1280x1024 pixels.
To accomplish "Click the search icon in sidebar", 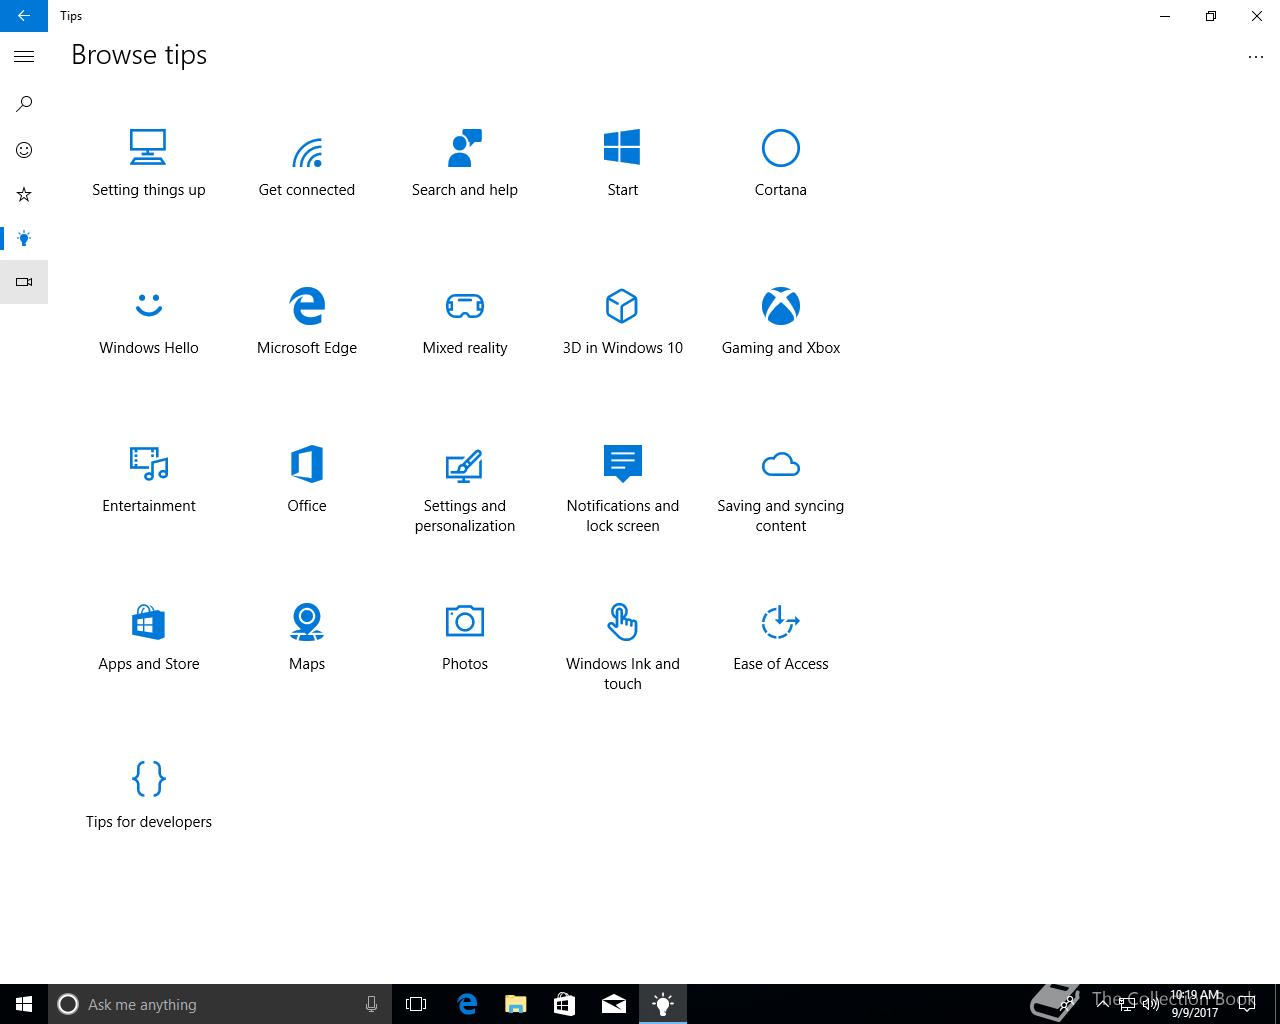I will coord(24,103).
